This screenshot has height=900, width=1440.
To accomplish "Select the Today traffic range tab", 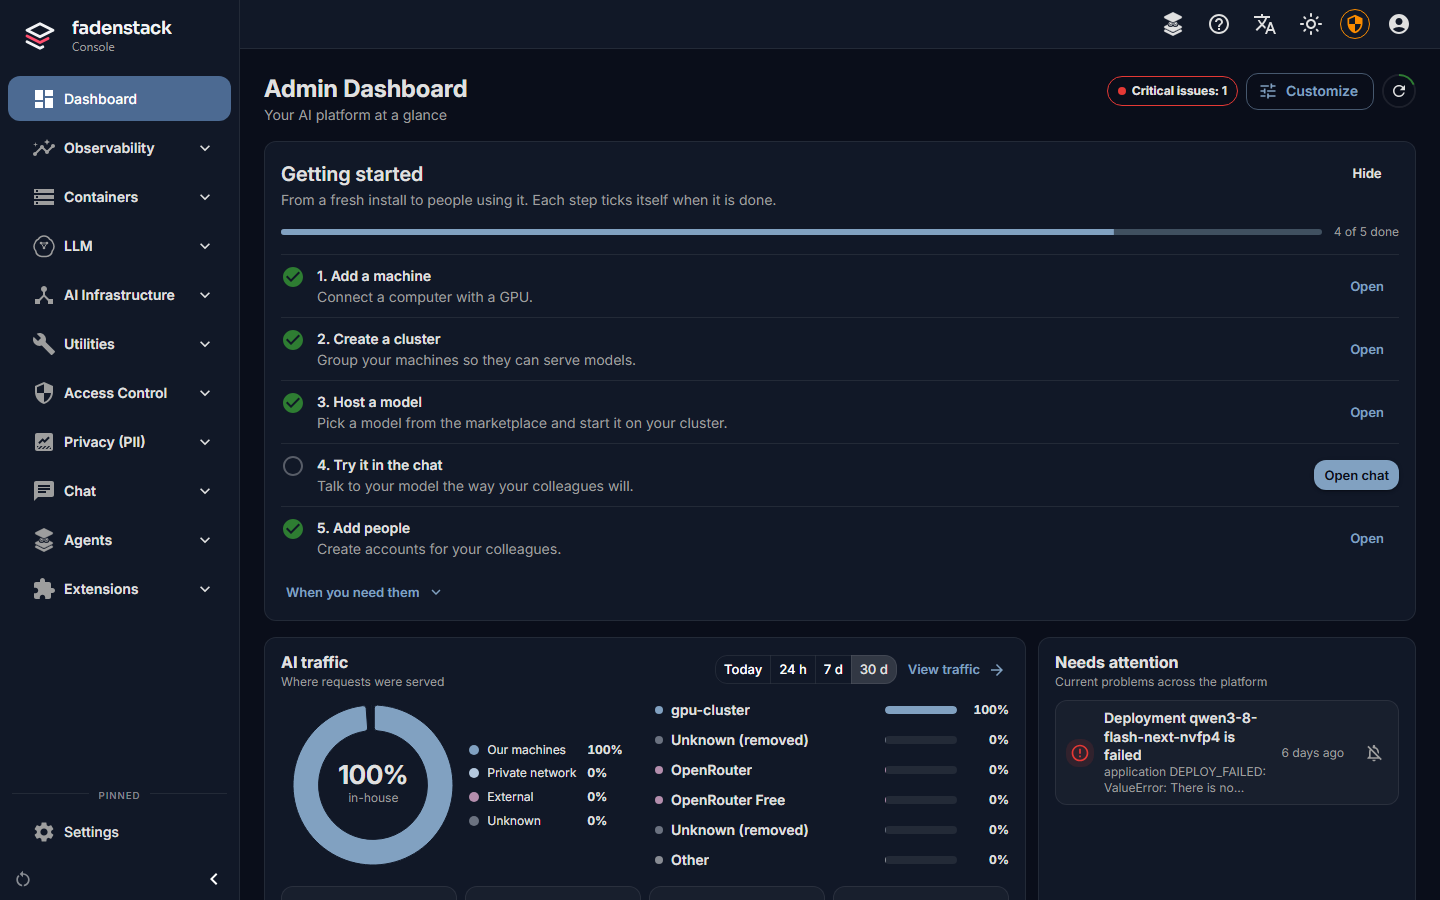I will point(743,670).
